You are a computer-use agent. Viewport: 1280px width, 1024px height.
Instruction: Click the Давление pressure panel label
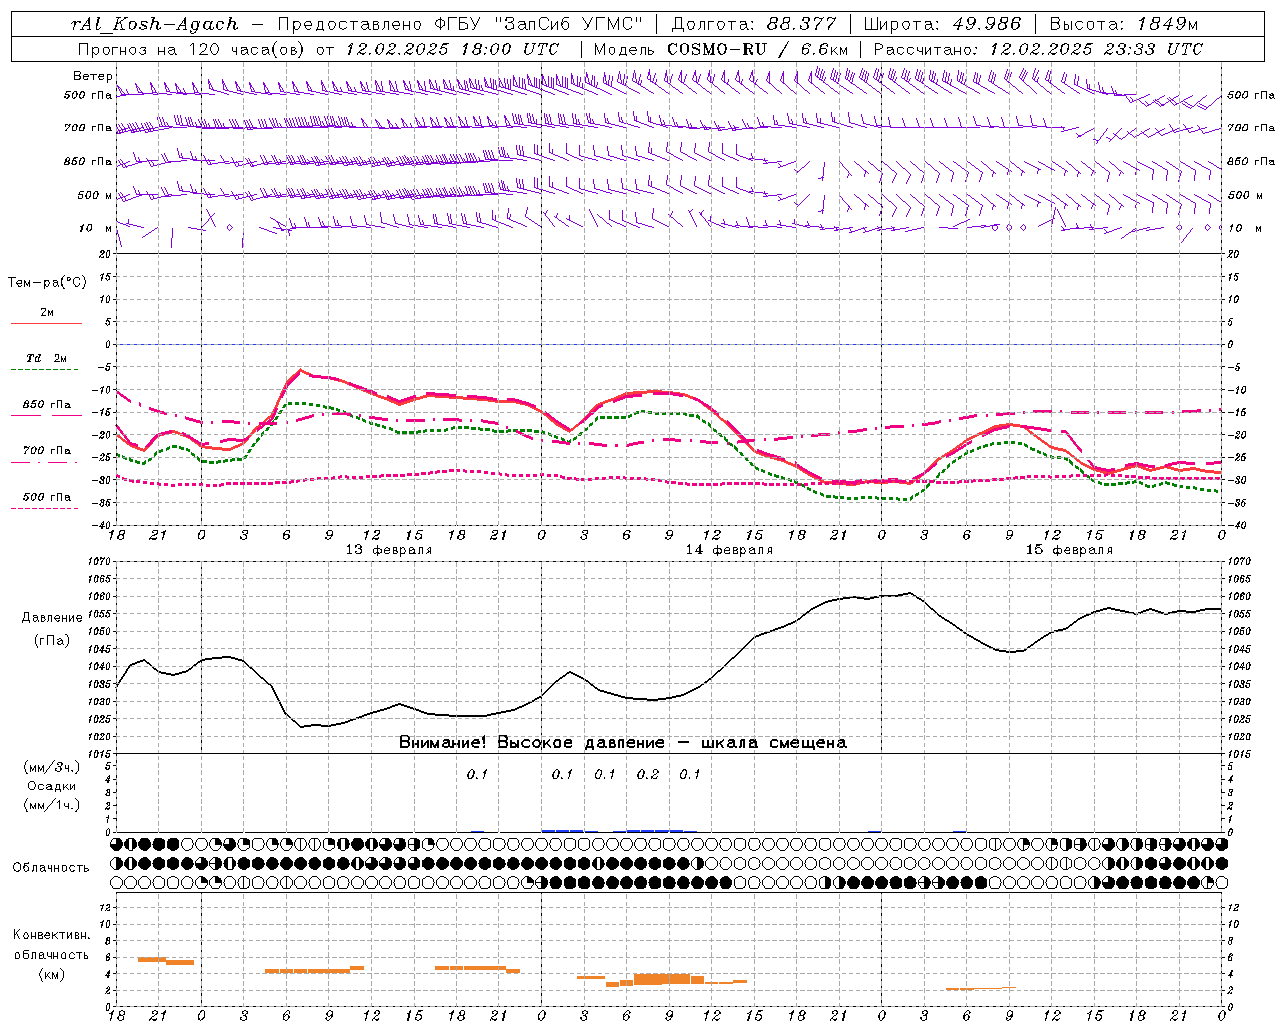coord(52,618)
